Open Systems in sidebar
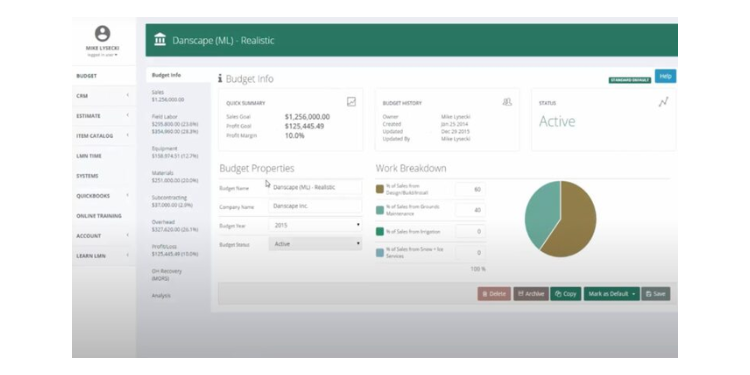 coord(104,176)
